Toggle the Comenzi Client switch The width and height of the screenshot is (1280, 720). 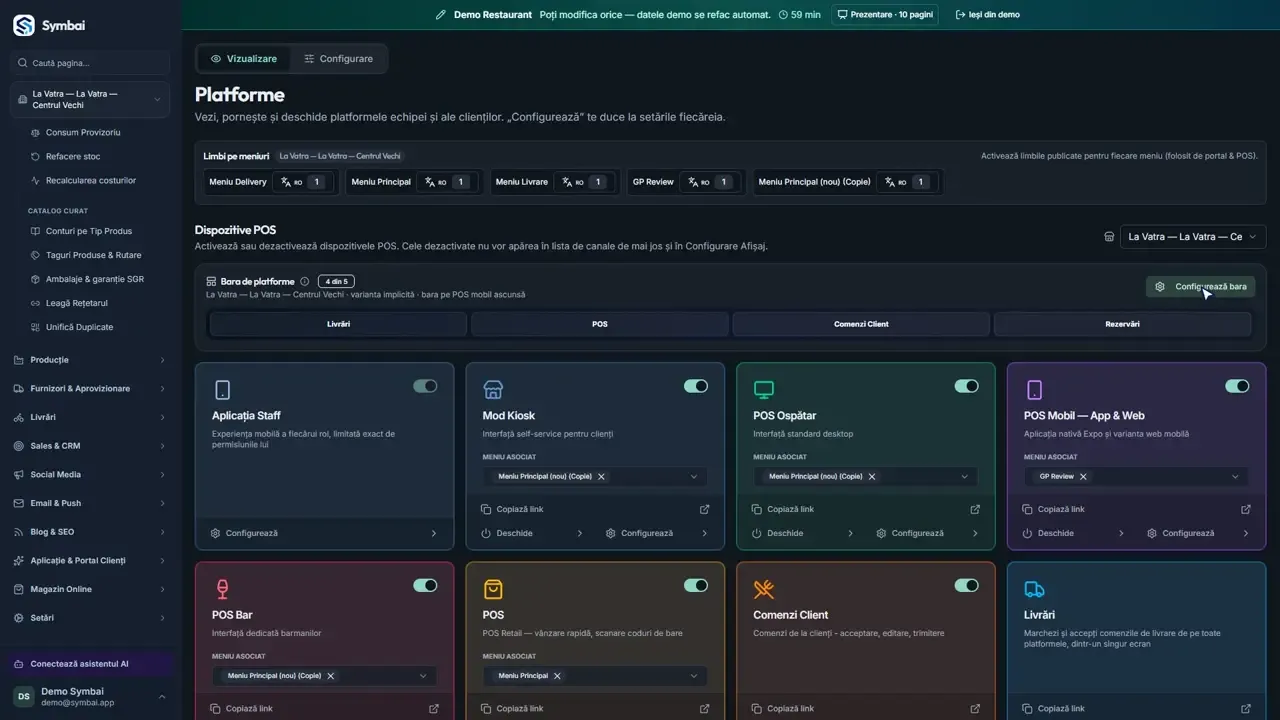click(967, 585)
